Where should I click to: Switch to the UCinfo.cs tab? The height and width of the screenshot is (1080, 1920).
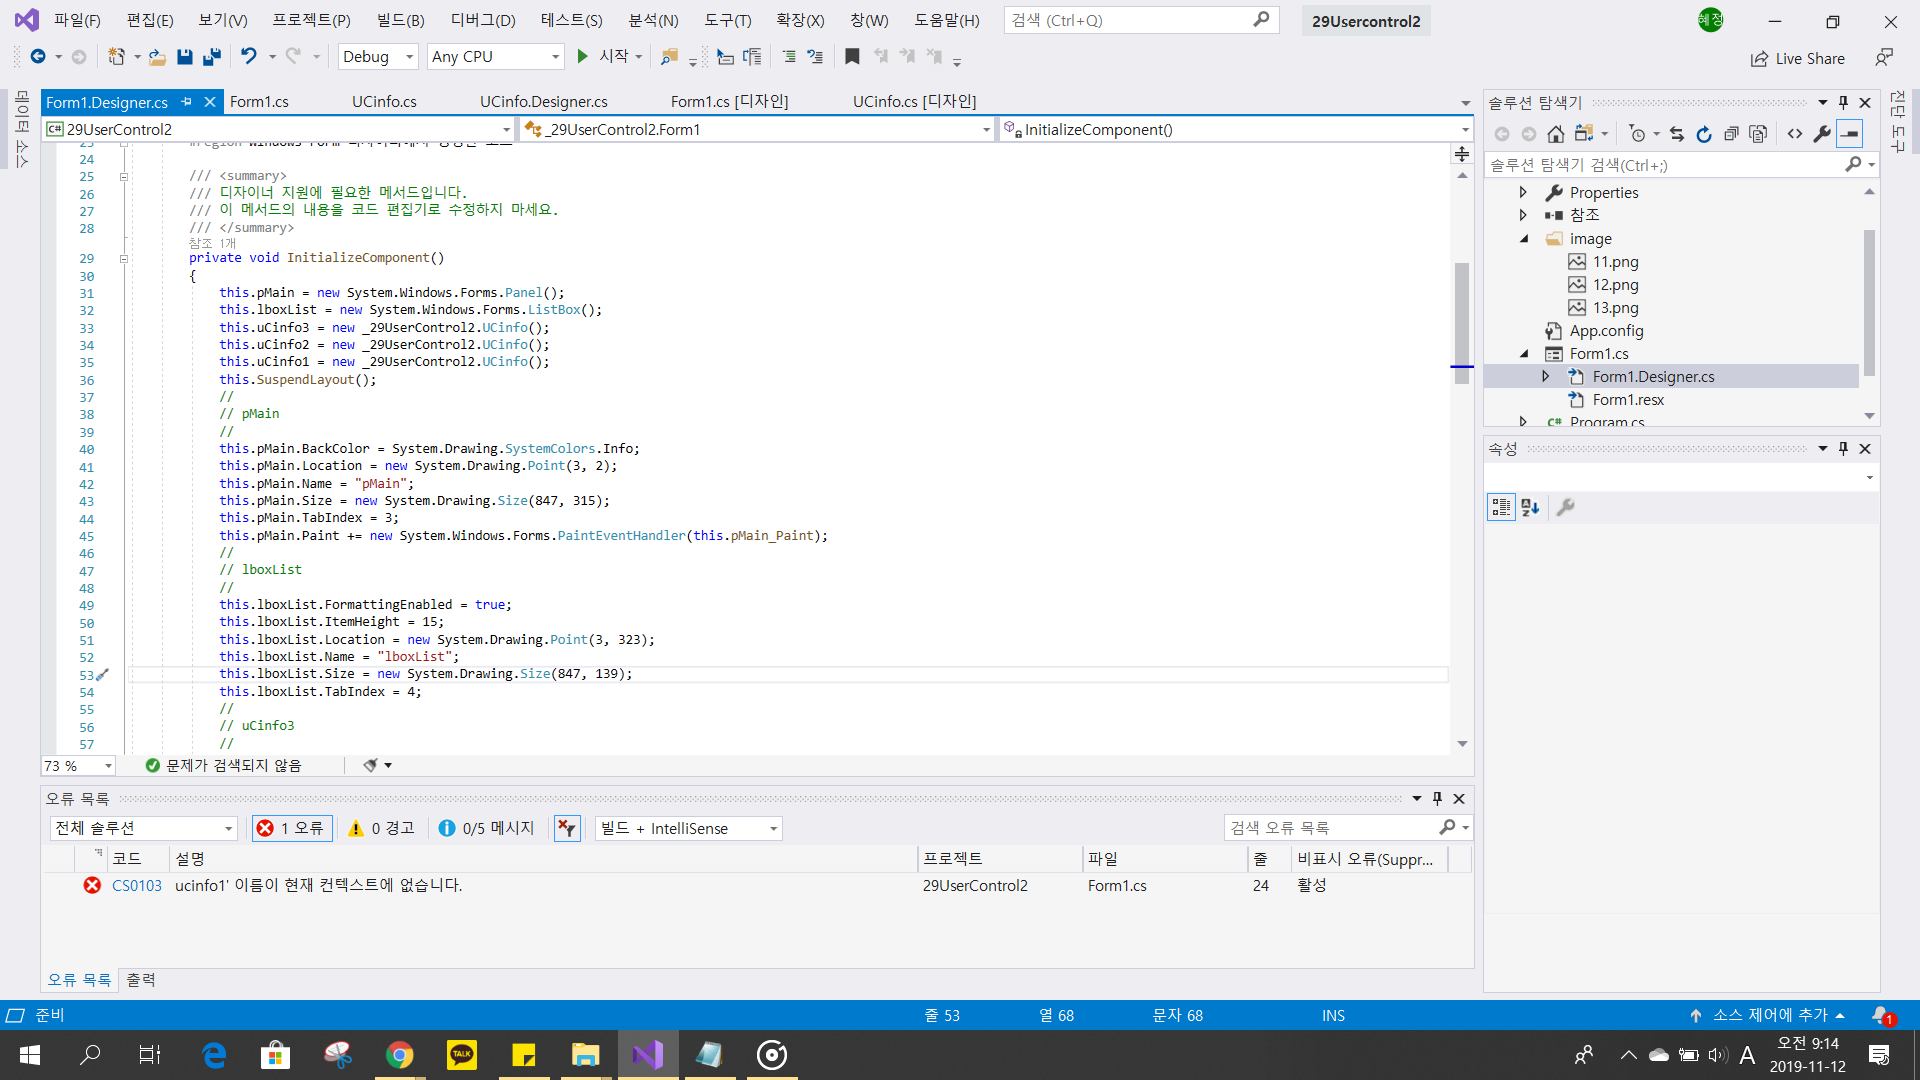(x=384, y=102)
